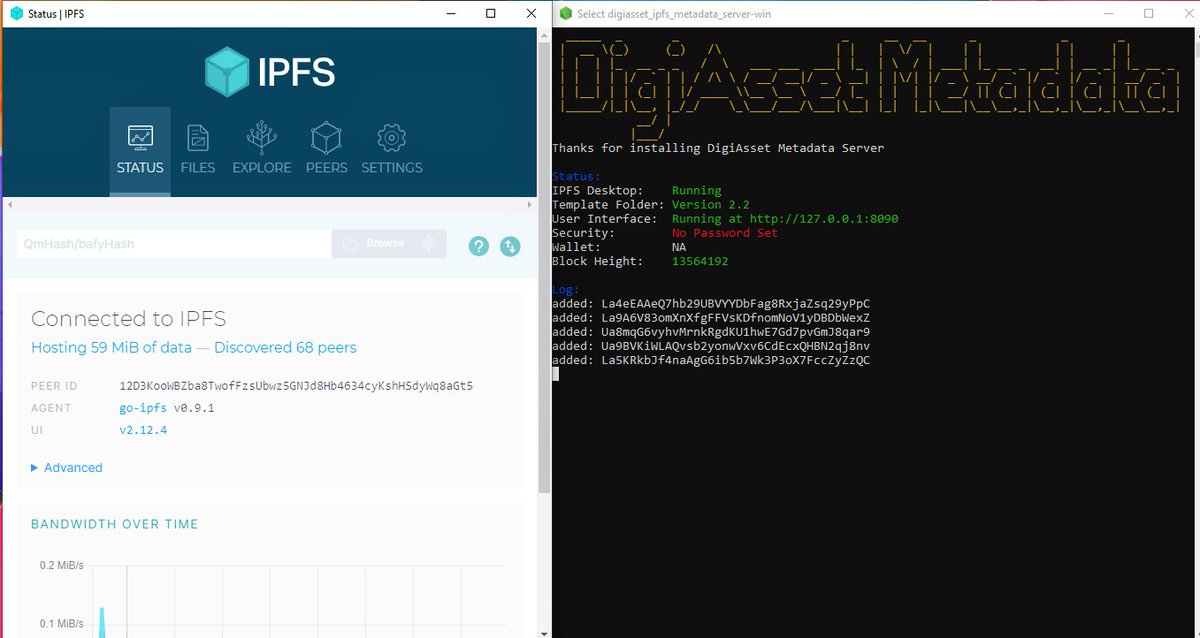Click the 'Version 2.2' template folder value
Viewport: 1200px width, 638px height.
pos(710,204)
